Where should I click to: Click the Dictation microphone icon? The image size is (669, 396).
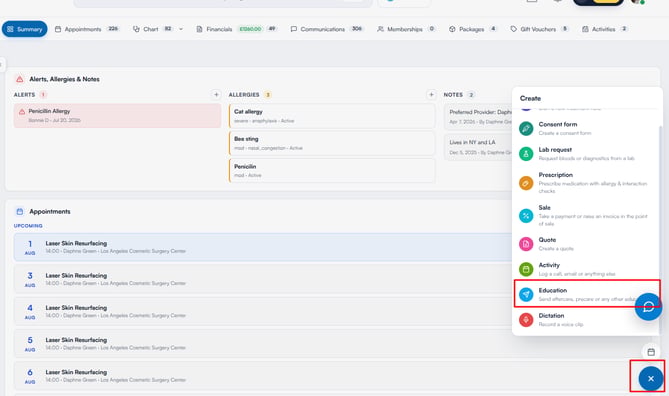[526, 320]
